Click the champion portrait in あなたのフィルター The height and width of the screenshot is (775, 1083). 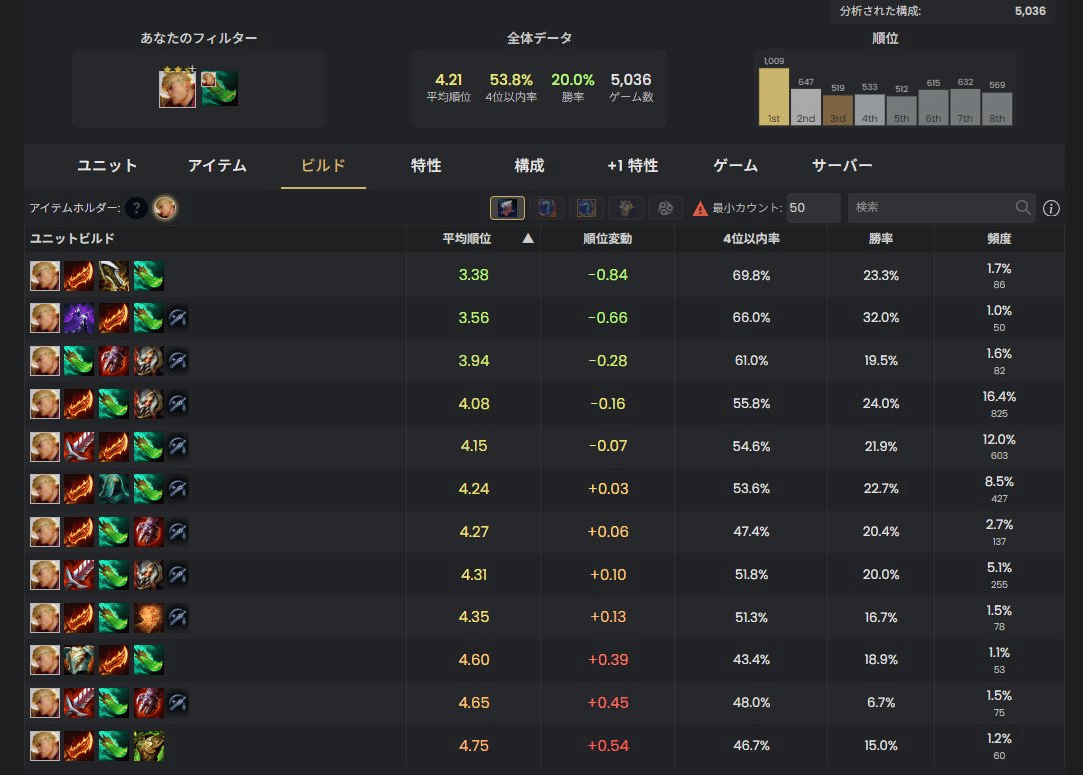177,87
